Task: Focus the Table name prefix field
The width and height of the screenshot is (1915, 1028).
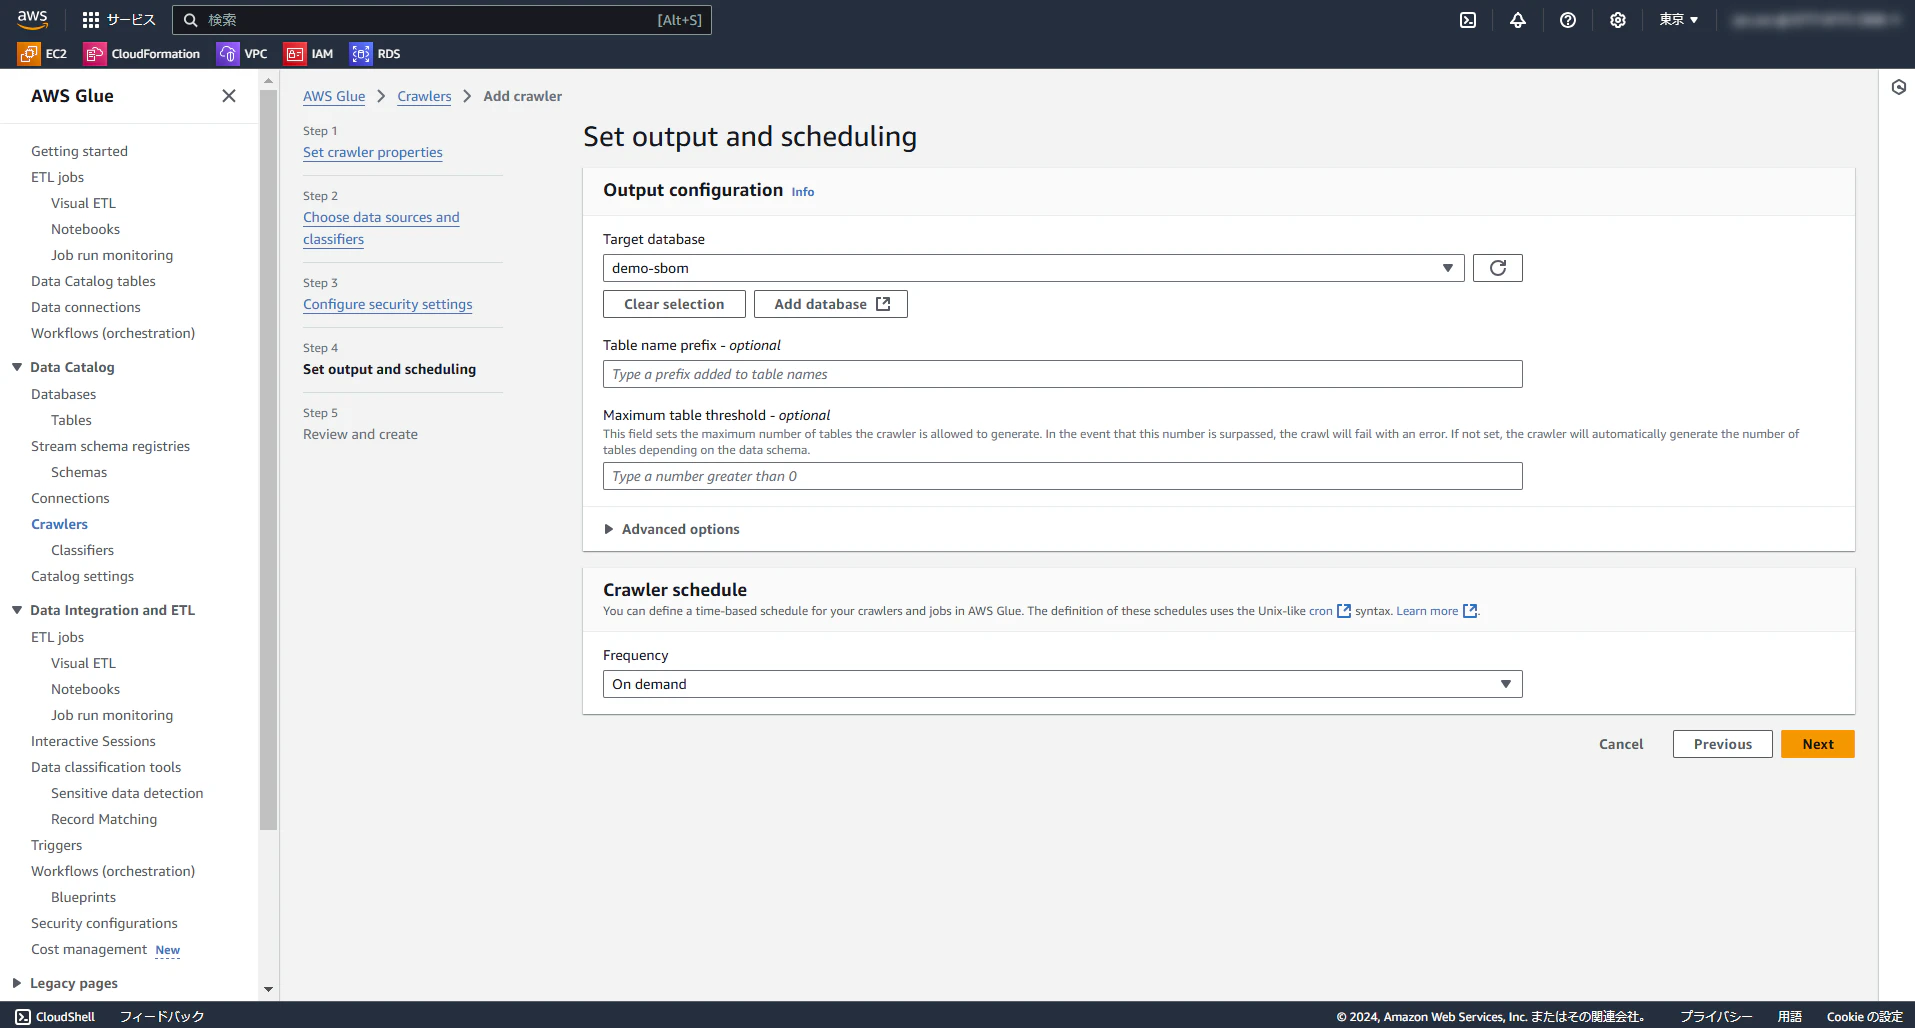Action: click(1063, 374)
